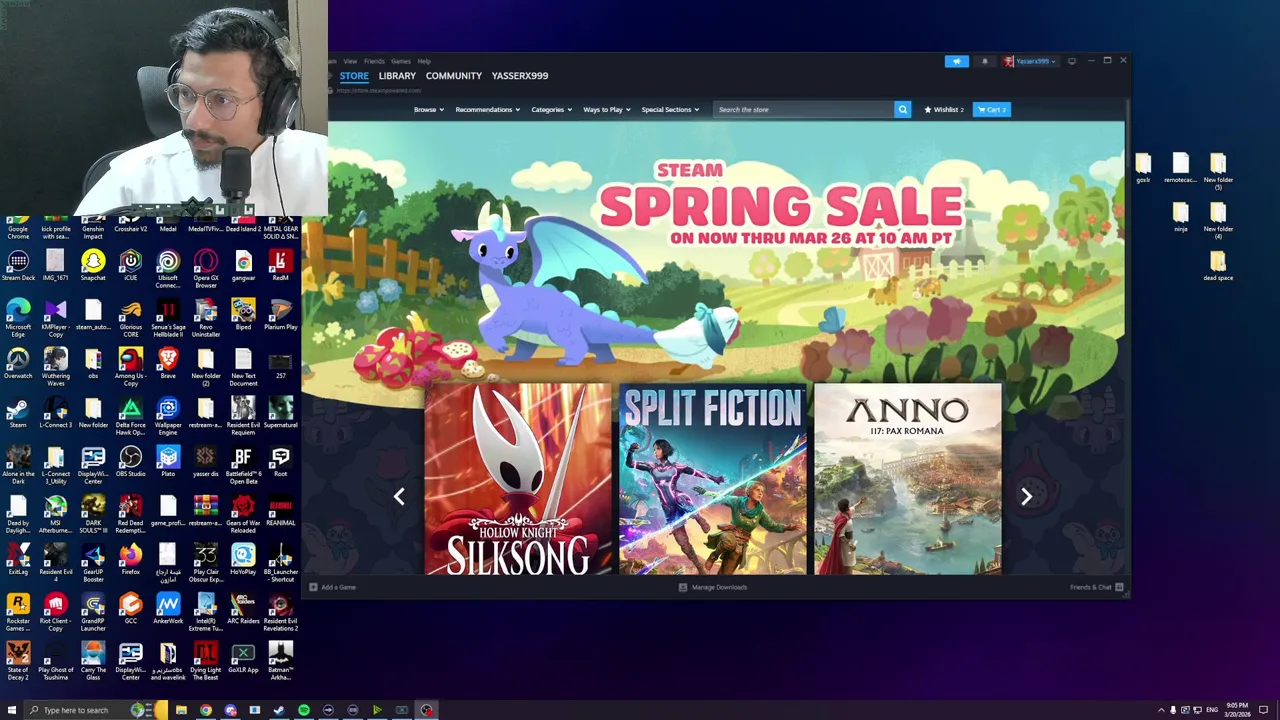
Task: Open the Steam Friends menu
Action: (374, 61)
